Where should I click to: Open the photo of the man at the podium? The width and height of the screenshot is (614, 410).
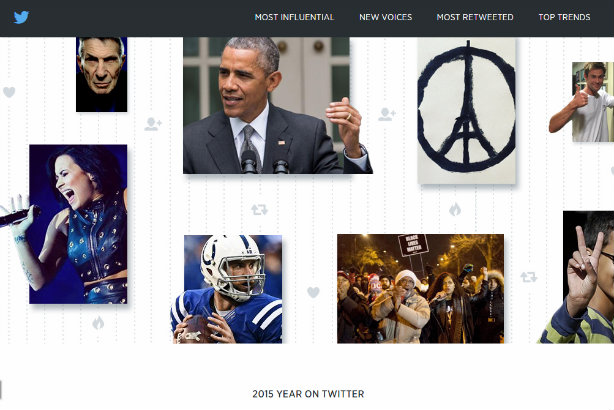point(278,105)
